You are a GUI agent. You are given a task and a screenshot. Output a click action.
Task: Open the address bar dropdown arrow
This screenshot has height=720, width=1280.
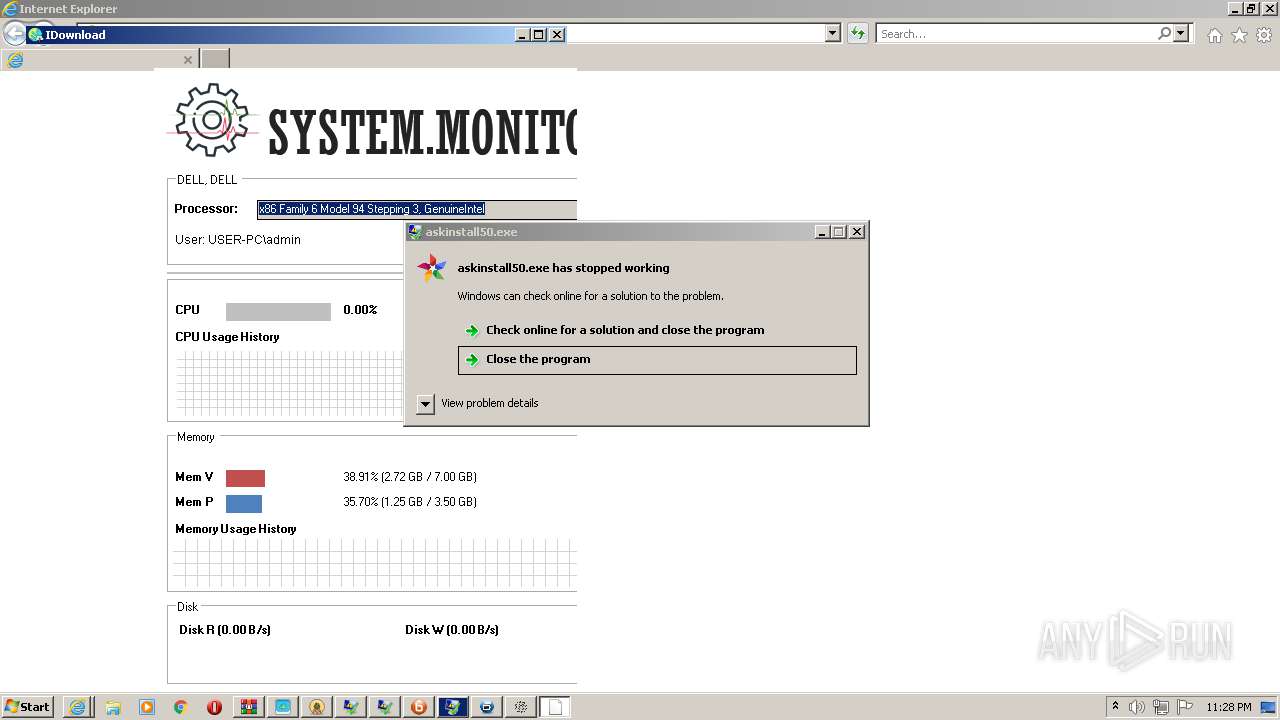pos(833,34)
